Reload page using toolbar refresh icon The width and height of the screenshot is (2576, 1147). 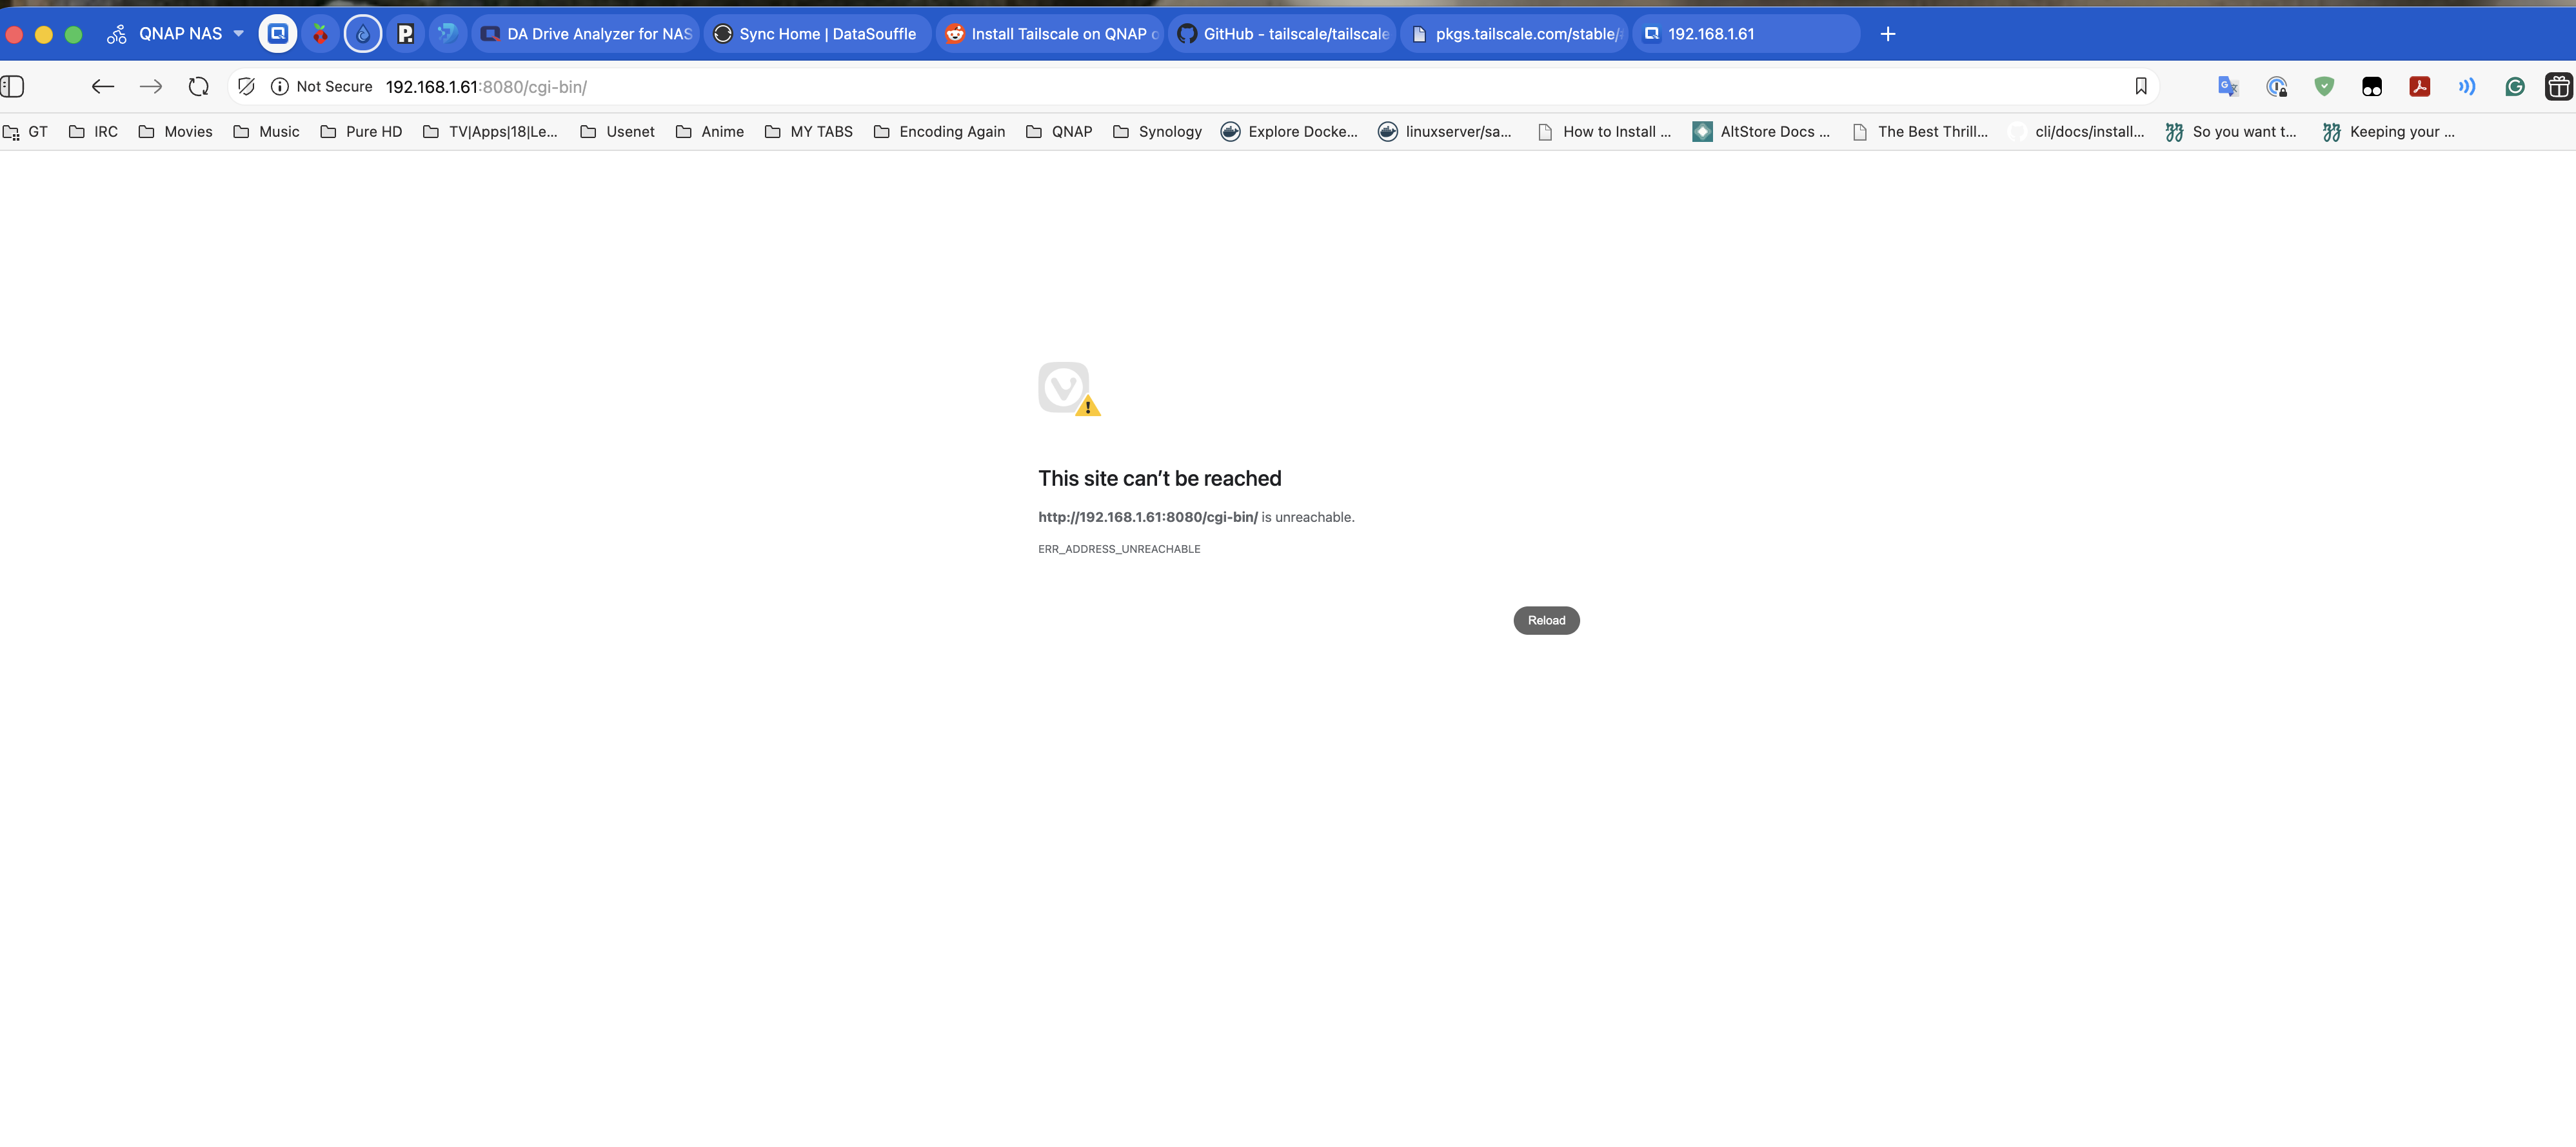pos(198,87)
